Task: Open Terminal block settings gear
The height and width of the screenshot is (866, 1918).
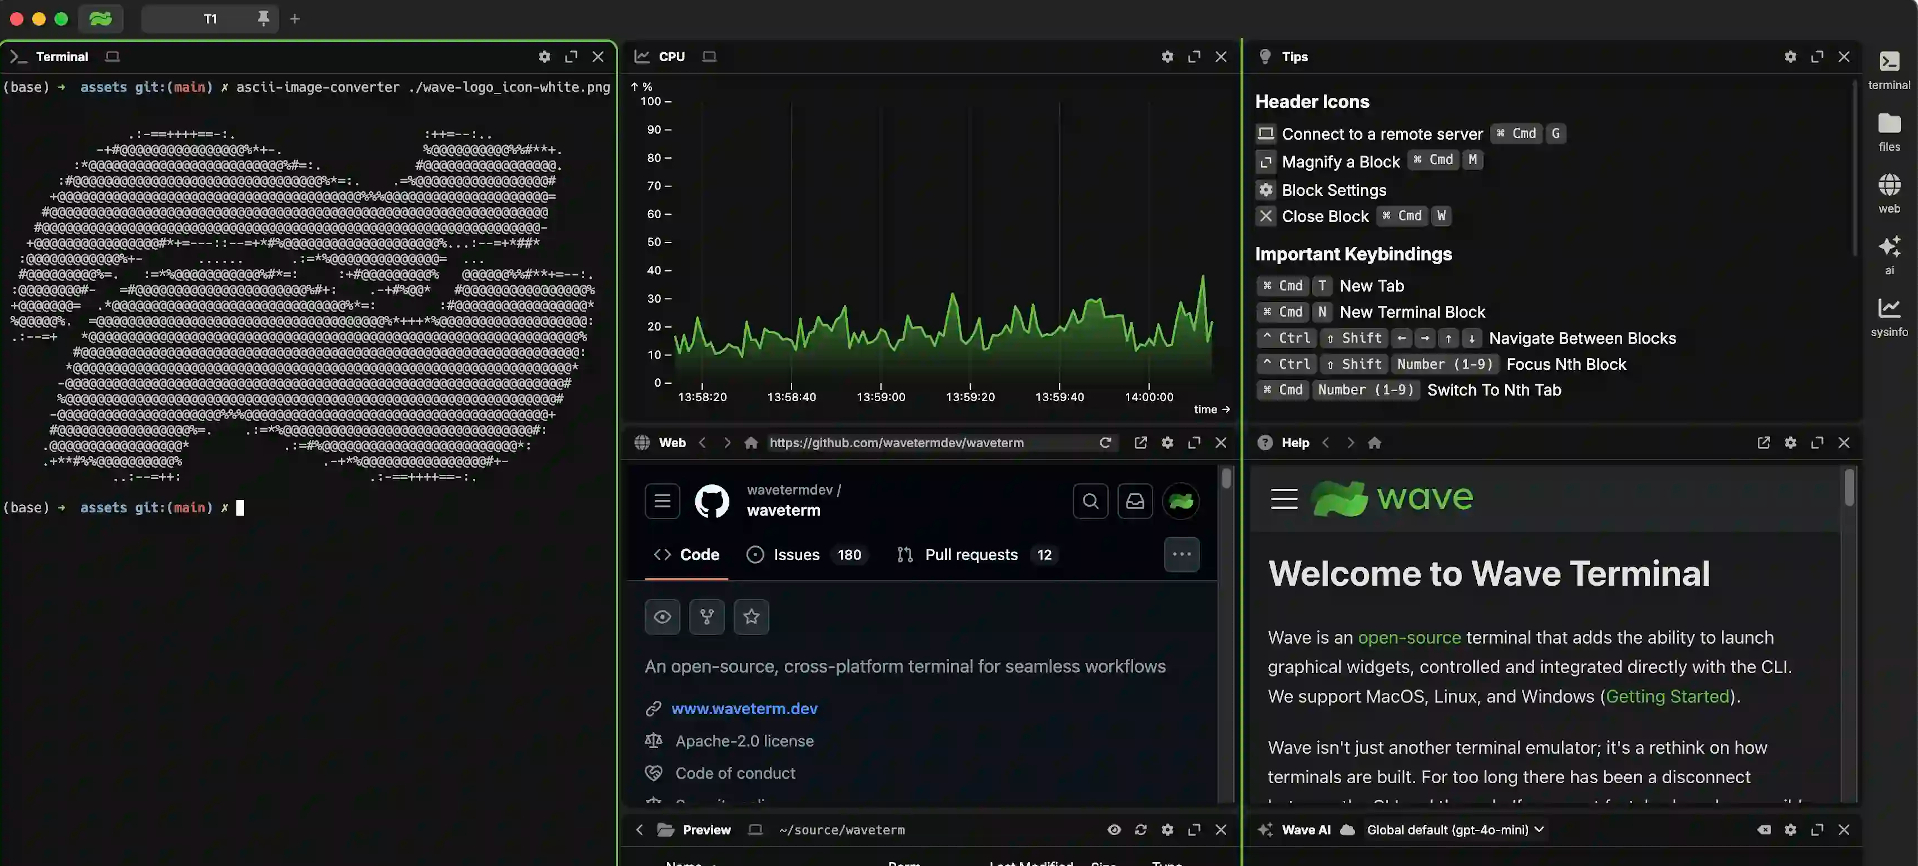Action: click(x=544, y=57)
